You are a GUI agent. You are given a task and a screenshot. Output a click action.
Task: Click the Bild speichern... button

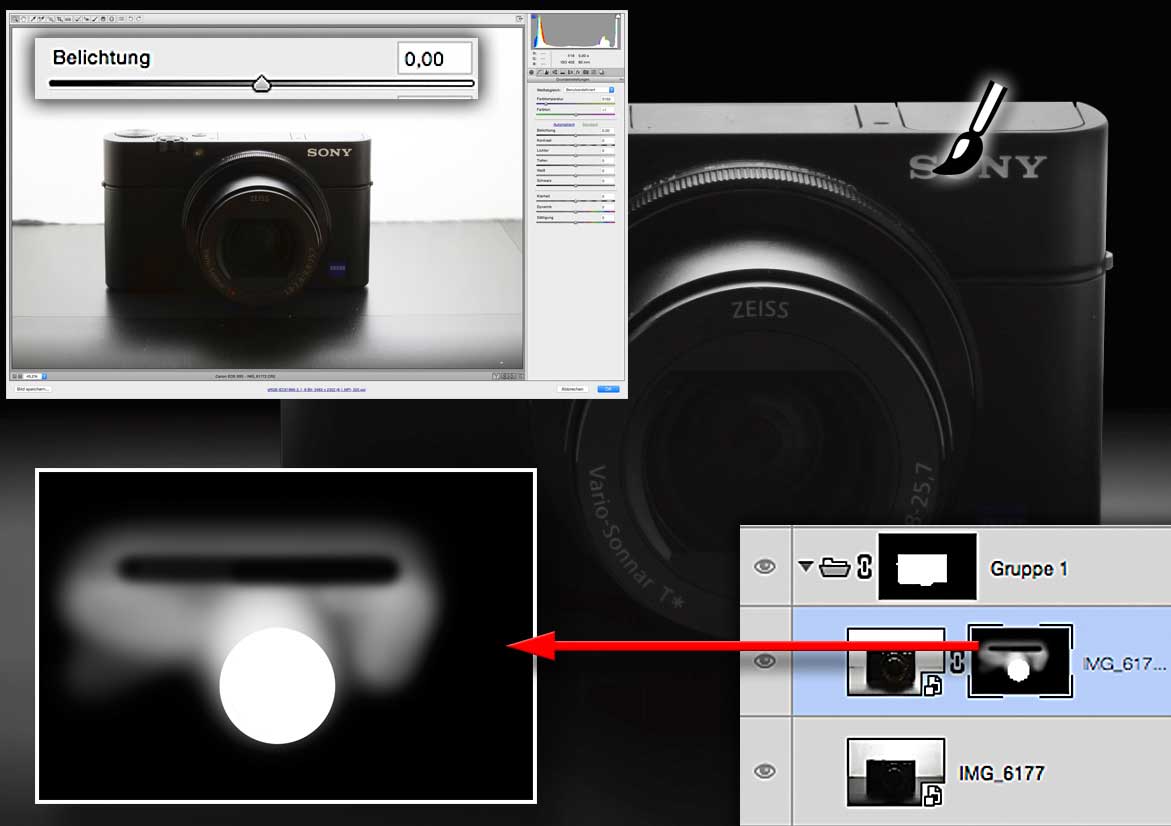(33, 389)
